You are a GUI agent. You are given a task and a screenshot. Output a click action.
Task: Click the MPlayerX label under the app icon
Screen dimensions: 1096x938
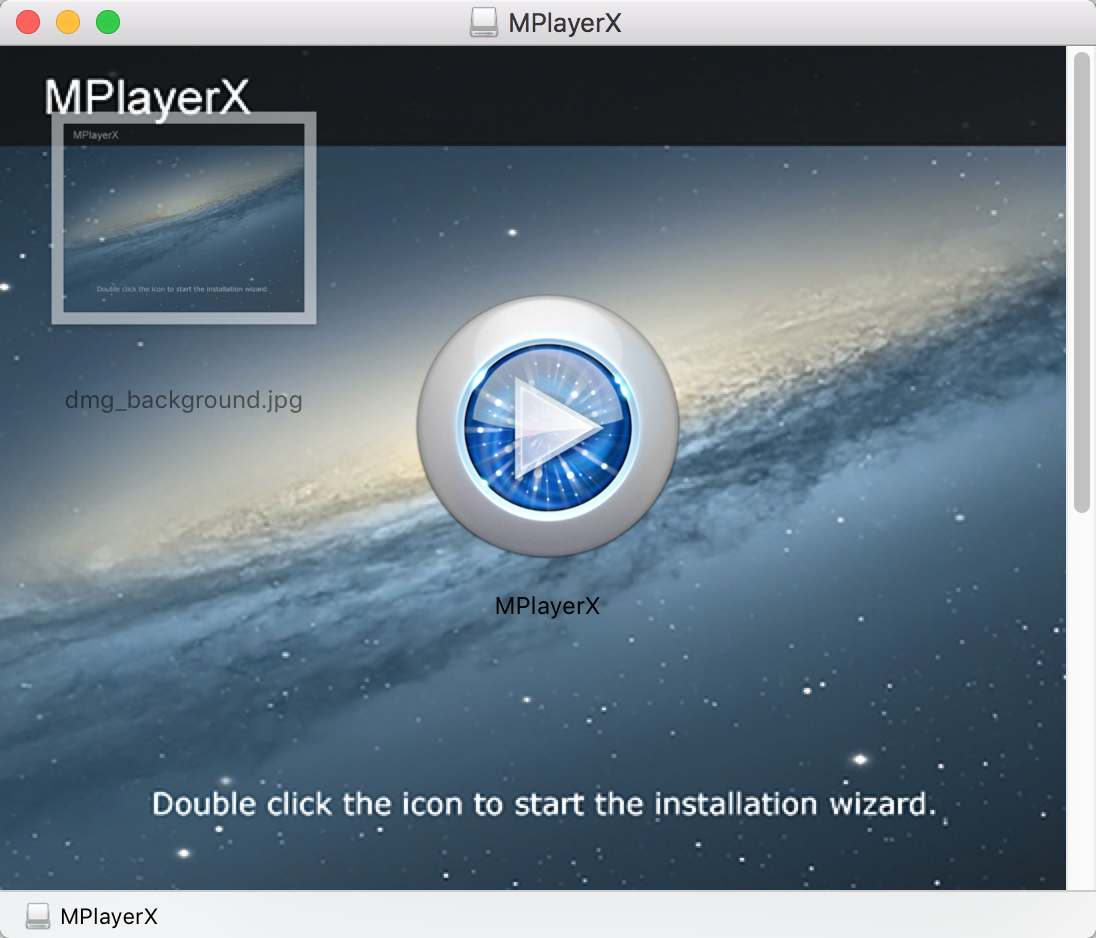pyautogui.click(x=547, y=606)
